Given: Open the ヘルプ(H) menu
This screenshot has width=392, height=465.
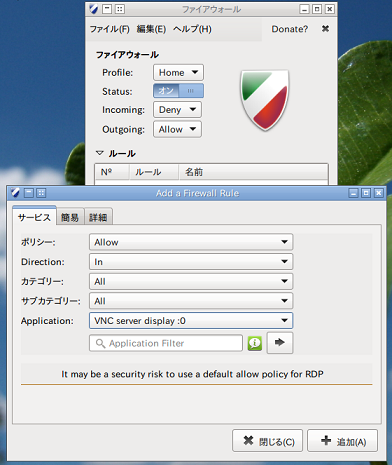Looking at the screenshot, I should [x=192, y=29].
